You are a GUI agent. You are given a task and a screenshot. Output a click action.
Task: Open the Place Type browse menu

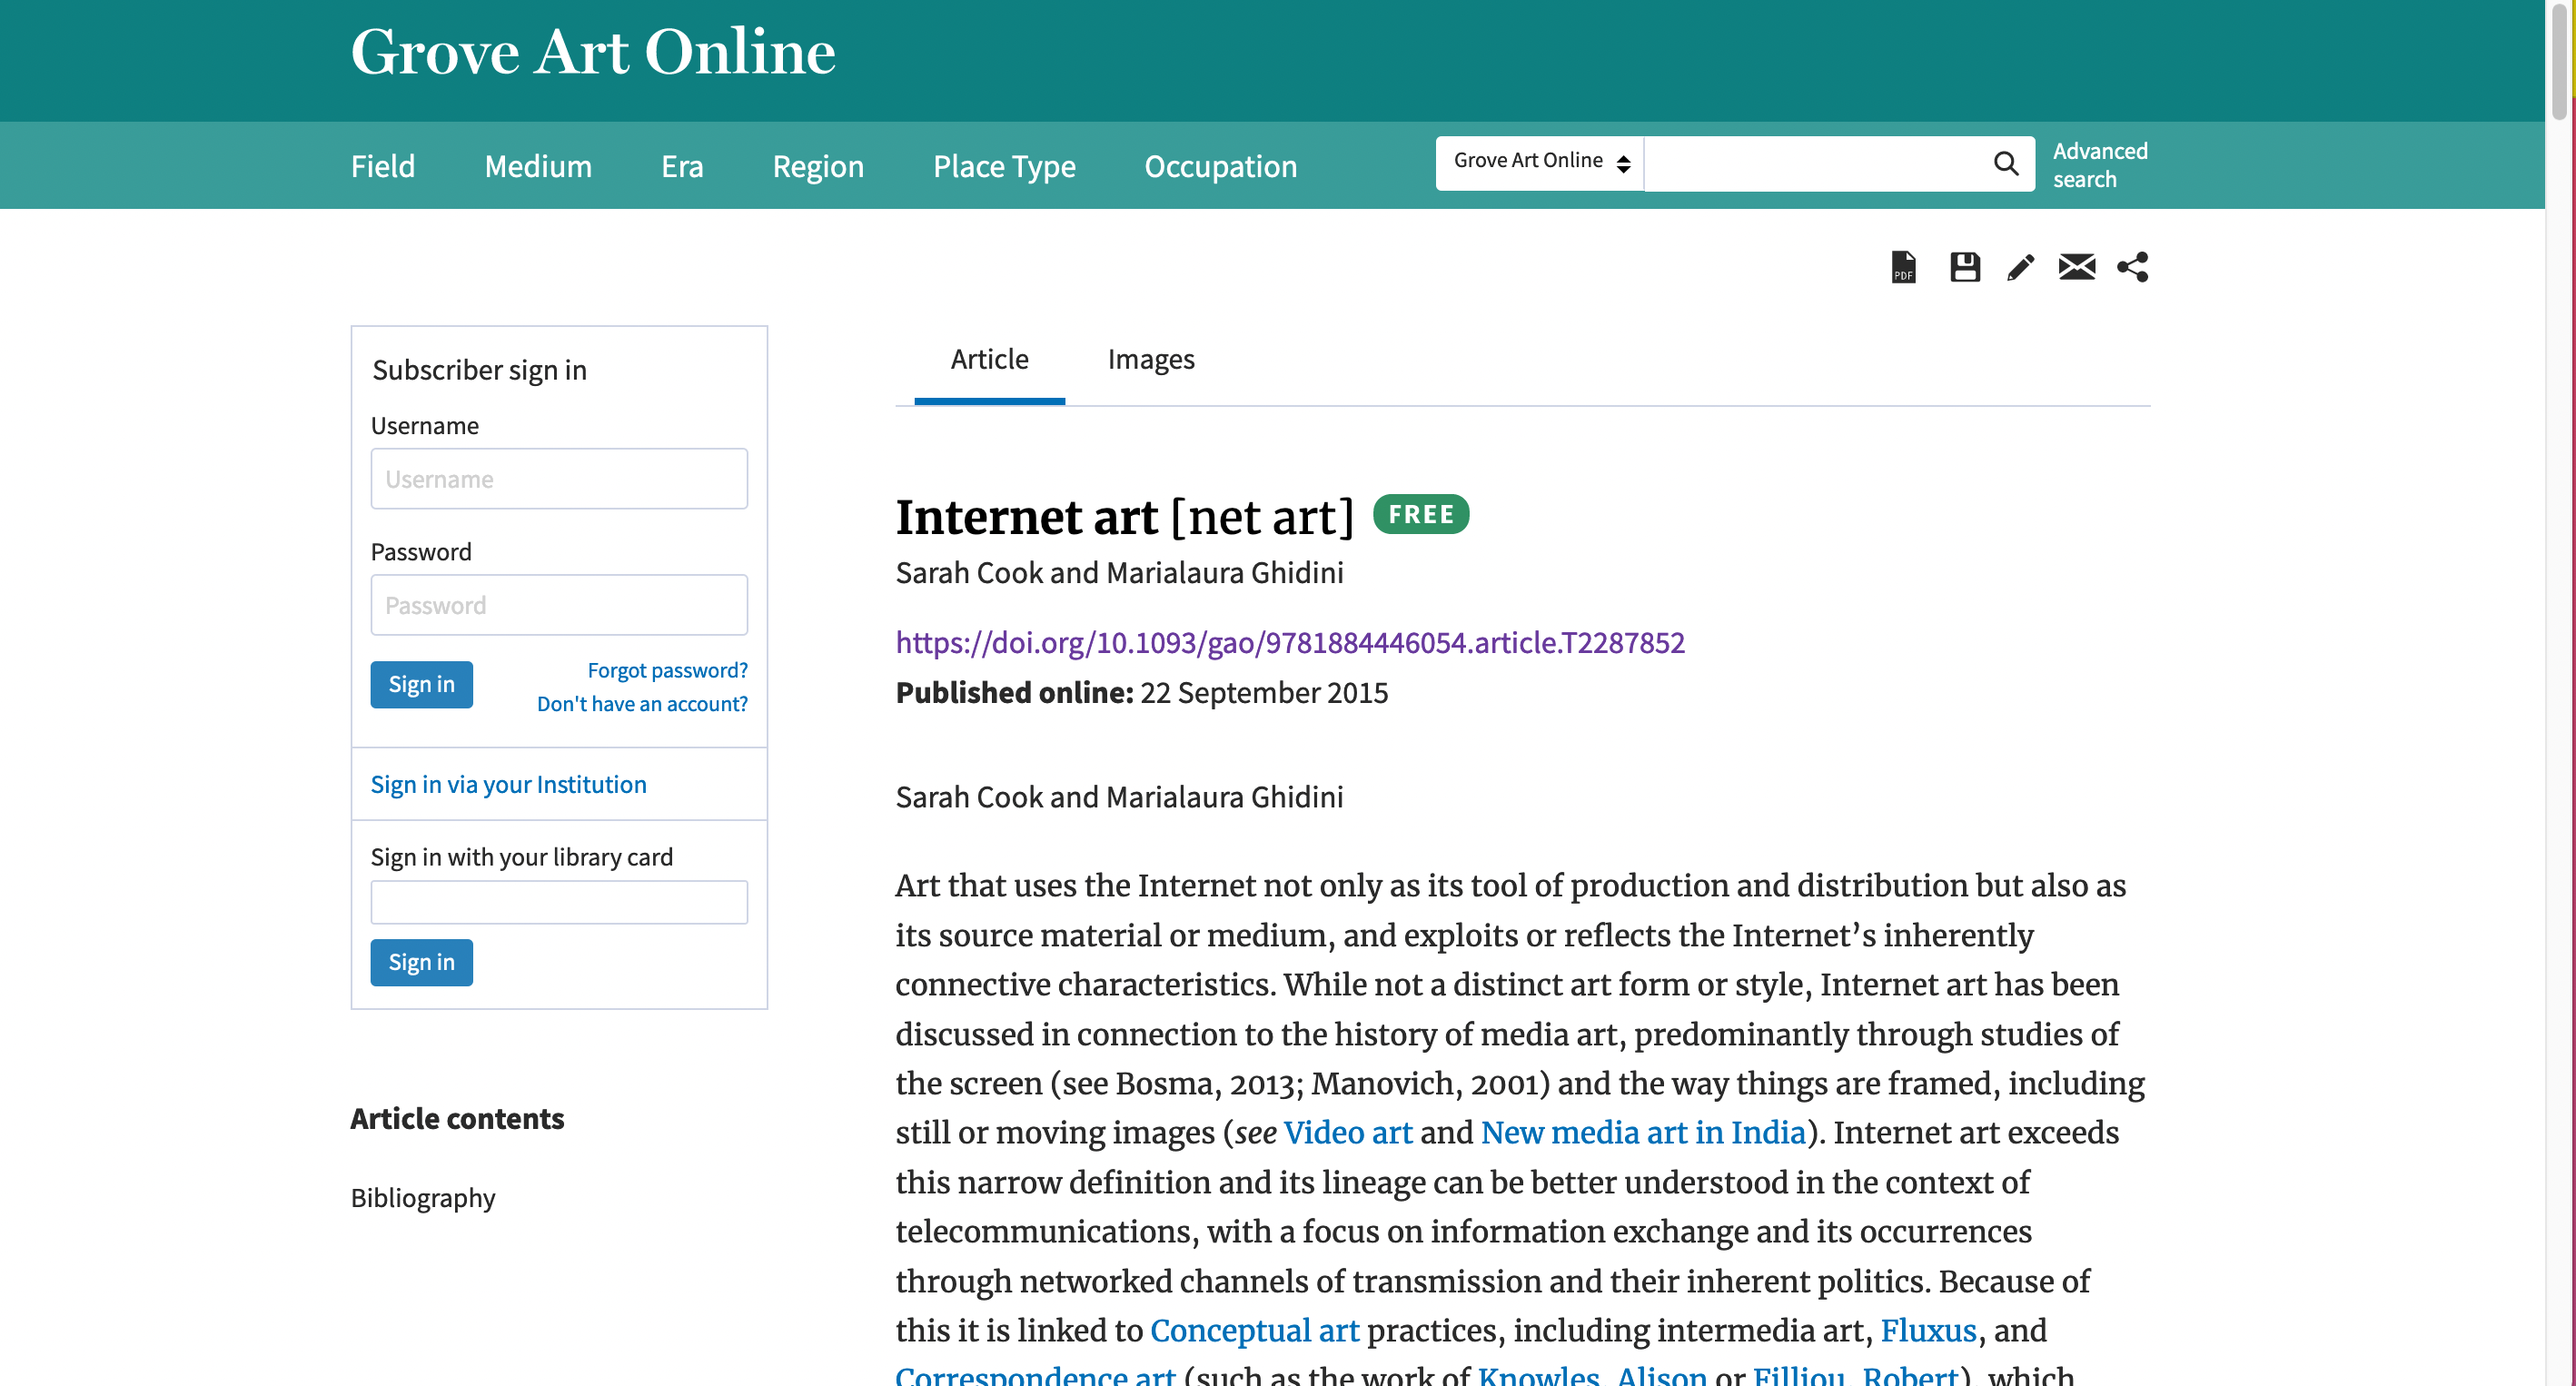coord(1004,166)
